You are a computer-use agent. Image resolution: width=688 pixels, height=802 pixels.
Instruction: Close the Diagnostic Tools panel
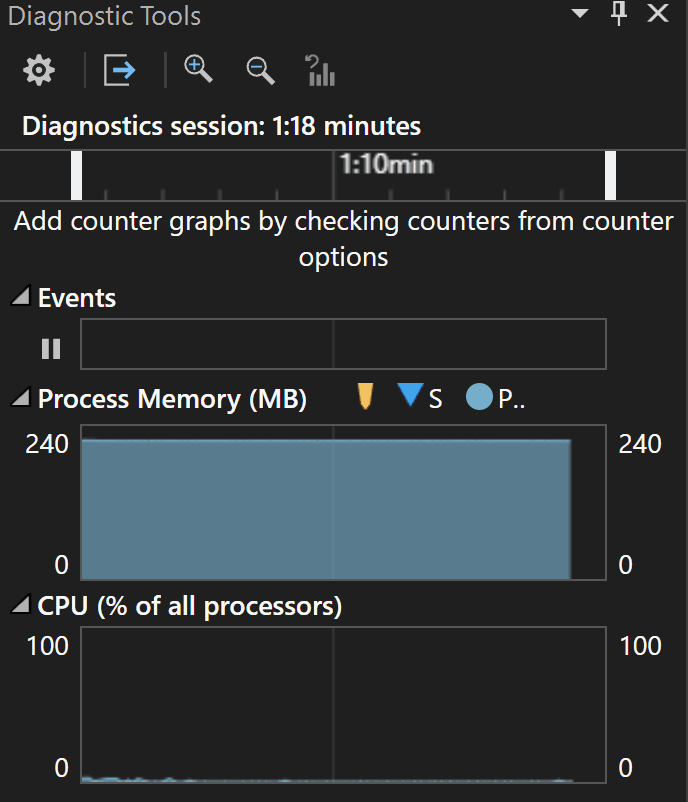click(658, 13)
